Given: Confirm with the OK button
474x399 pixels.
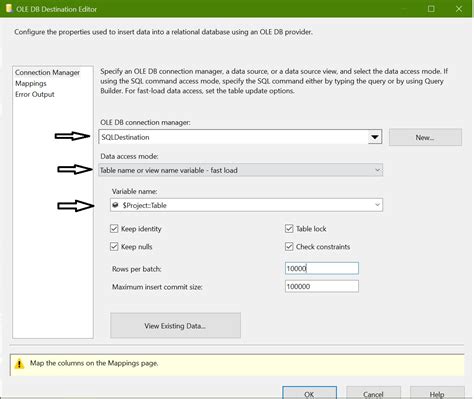Looking at the screenshot, I should click(309, 393).
